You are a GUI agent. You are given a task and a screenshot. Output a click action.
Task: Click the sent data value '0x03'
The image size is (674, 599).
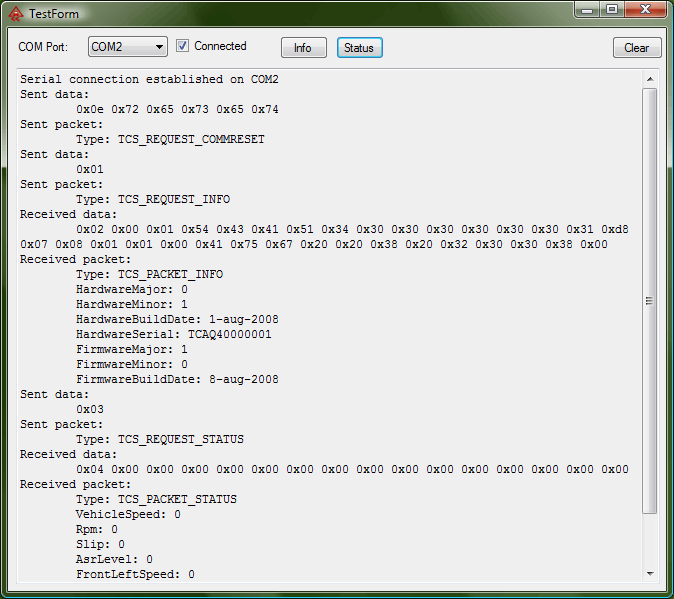tap(90, 410)
